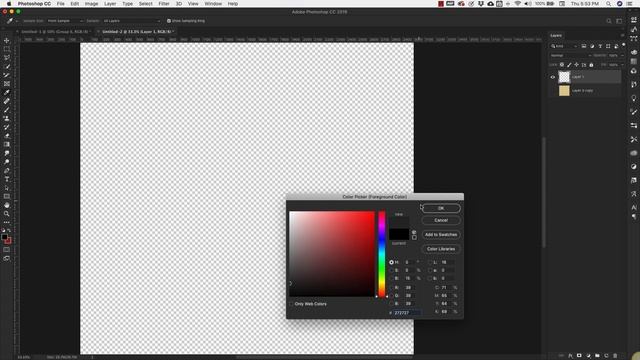Click the hue spectrum slider
This screenshot has width=640, height=360.
tap(381, 254)
